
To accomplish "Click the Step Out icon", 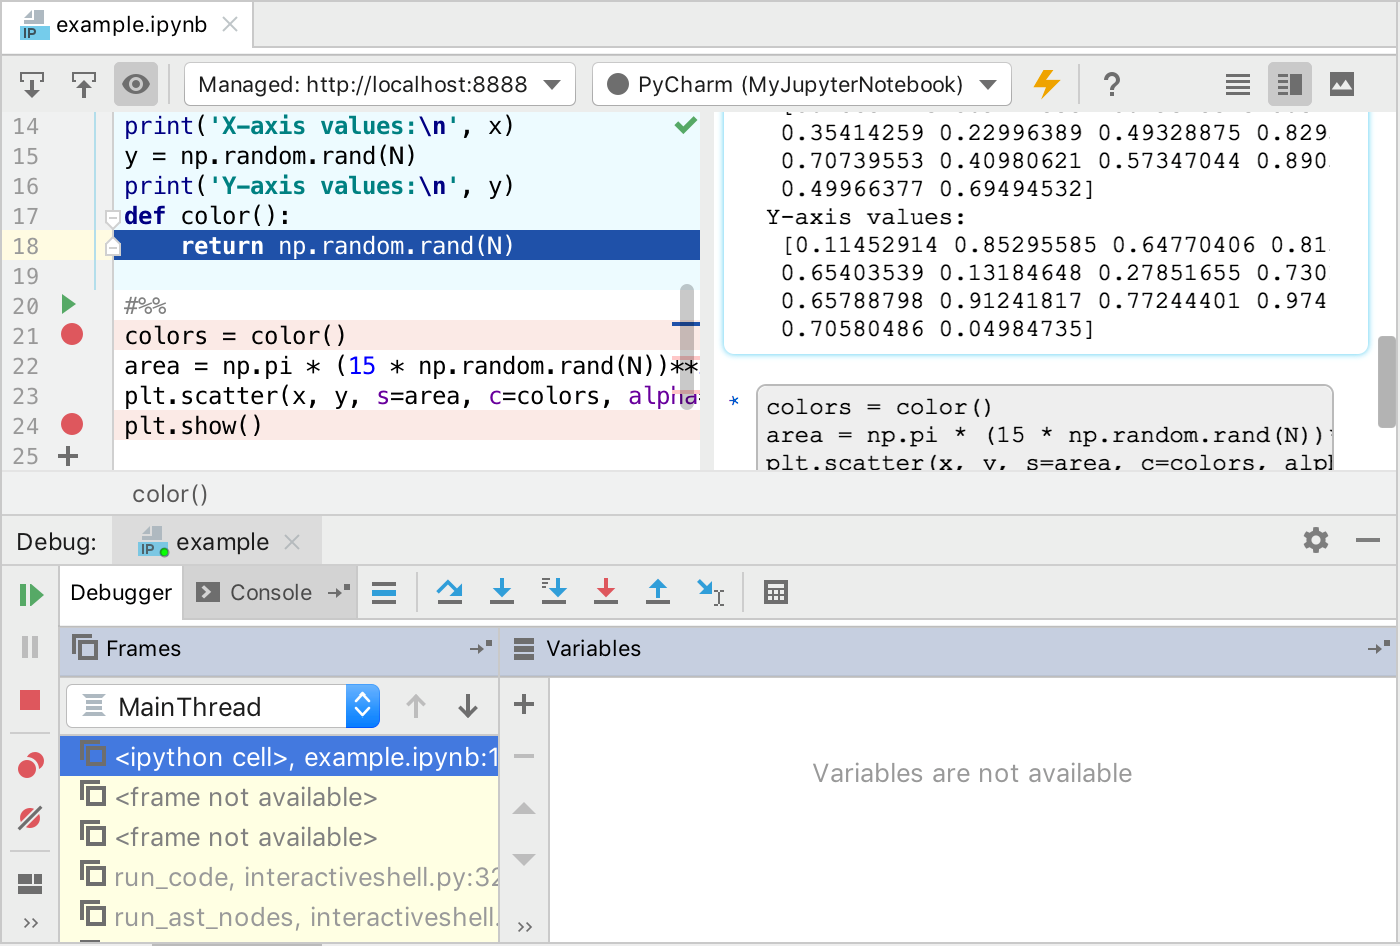I will point(657,592).
